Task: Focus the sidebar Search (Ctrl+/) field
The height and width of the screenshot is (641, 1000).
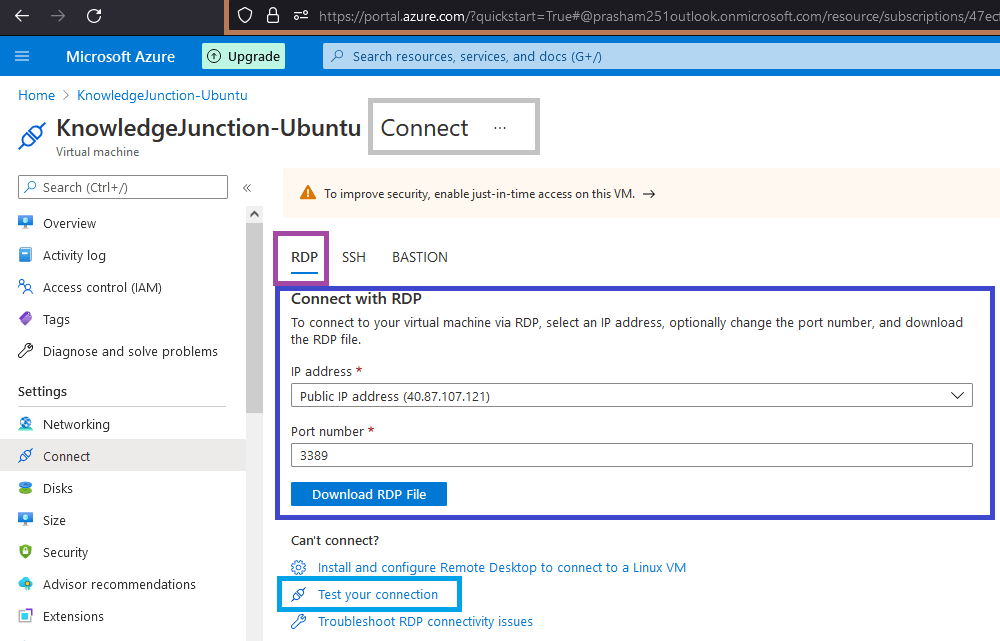Action: coord(123,188)
